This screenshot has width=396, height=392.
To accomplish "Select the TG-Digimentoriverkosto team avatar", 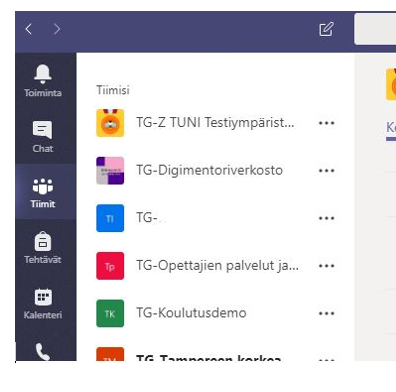I will click(x=110, y=170).
